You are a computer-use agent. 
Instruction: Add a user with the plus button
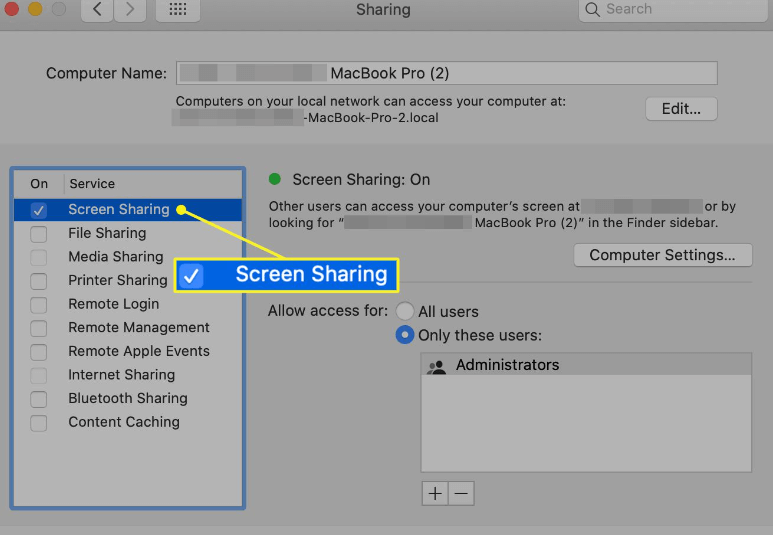(x=435, y=494)
